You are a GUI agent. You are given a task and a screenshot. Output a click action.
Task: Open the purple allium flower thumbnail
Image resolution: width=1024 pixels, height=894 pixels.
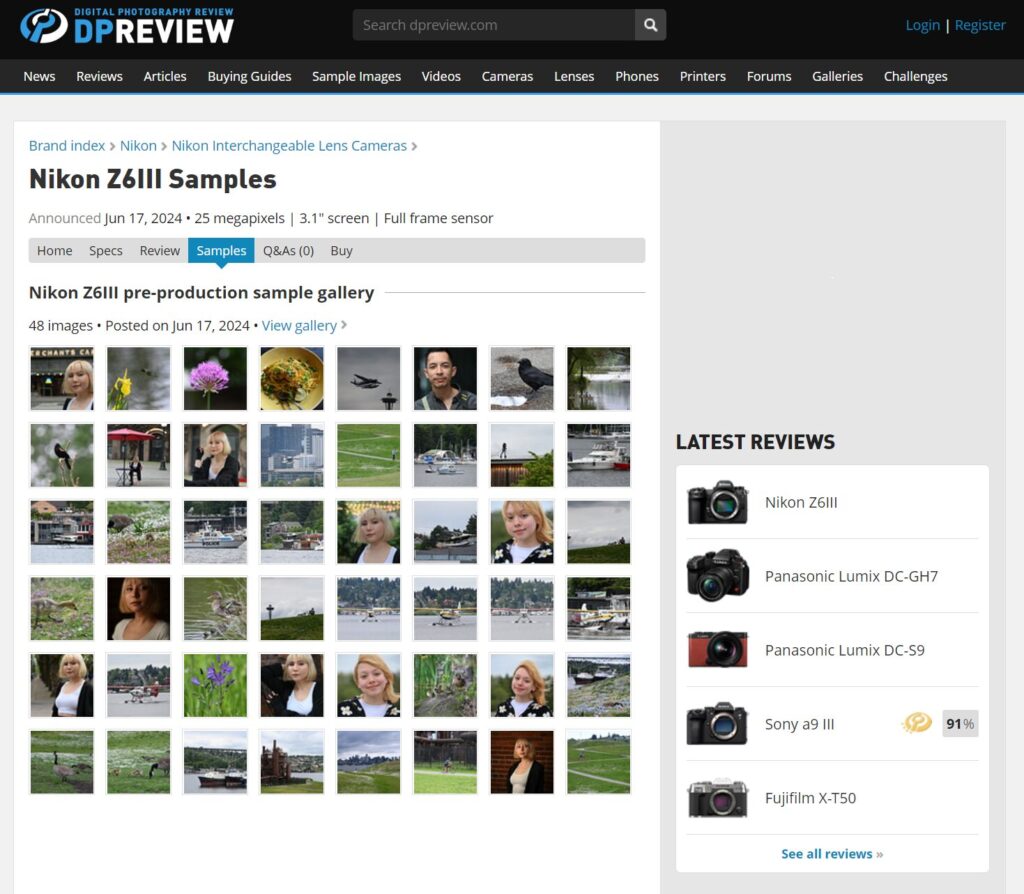pyautogui.click(x=215, y=379)
